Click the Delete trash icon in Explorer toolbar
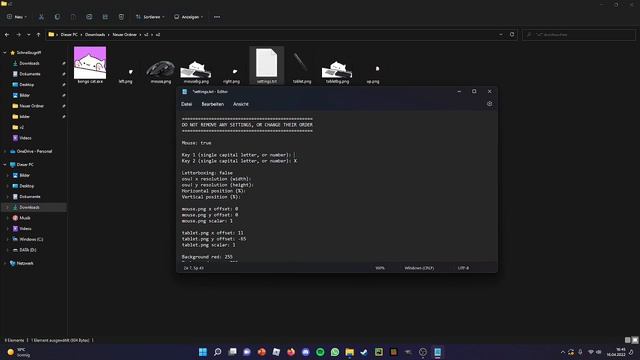Image resolution: width=640 pixels, height=360 pixels. pos(121,17)
